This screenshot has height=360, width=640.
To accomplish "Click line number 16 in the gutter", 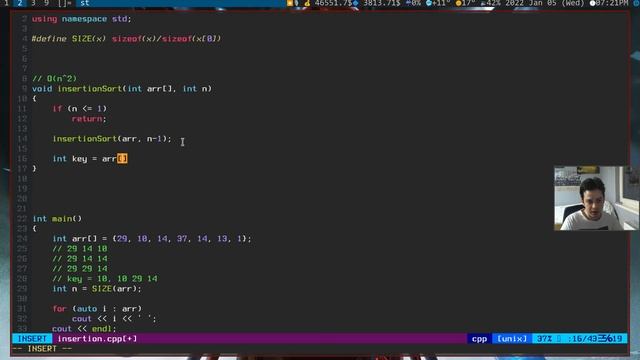I will pyautogui.click(x=22, y=159).
